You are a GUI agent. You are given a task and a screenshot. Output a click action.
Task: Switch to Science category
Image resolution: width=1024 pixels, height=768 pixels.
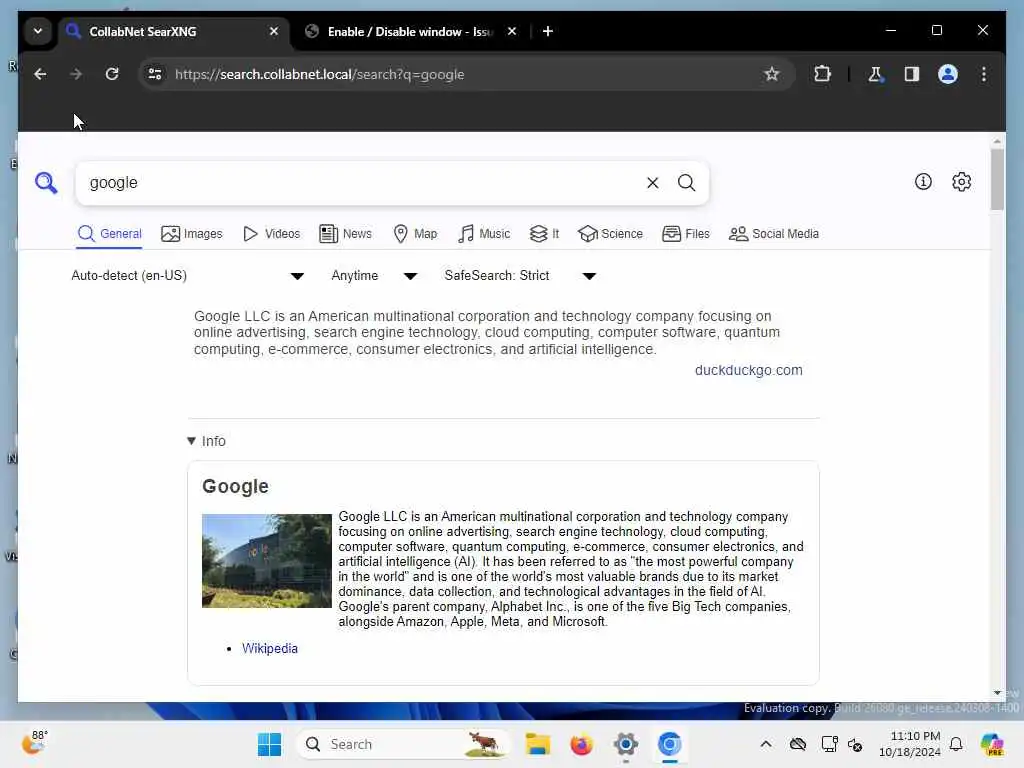(610, 234)
